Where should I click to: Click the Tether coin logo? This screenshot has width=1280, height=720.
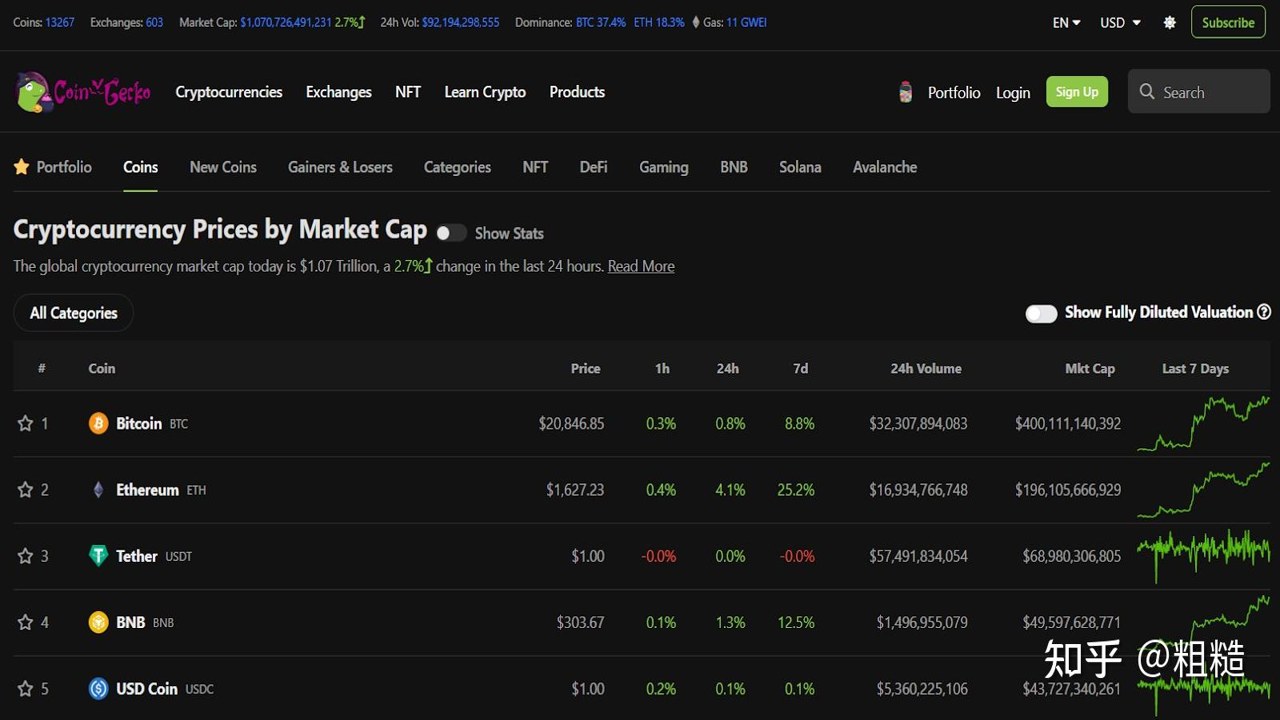(x=98, y=556)
